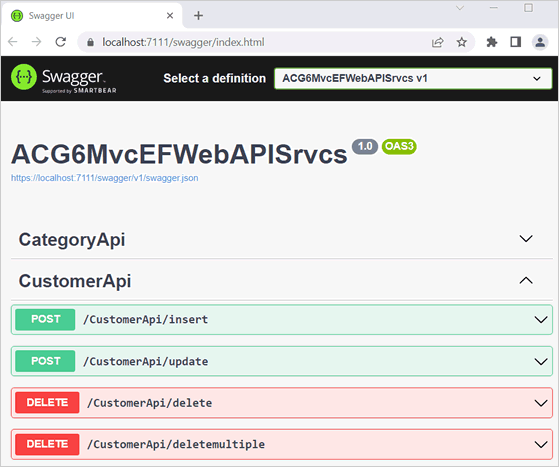Open the new tab plus button
Screen dimensions: 559x467
click(x=198, y=16)
